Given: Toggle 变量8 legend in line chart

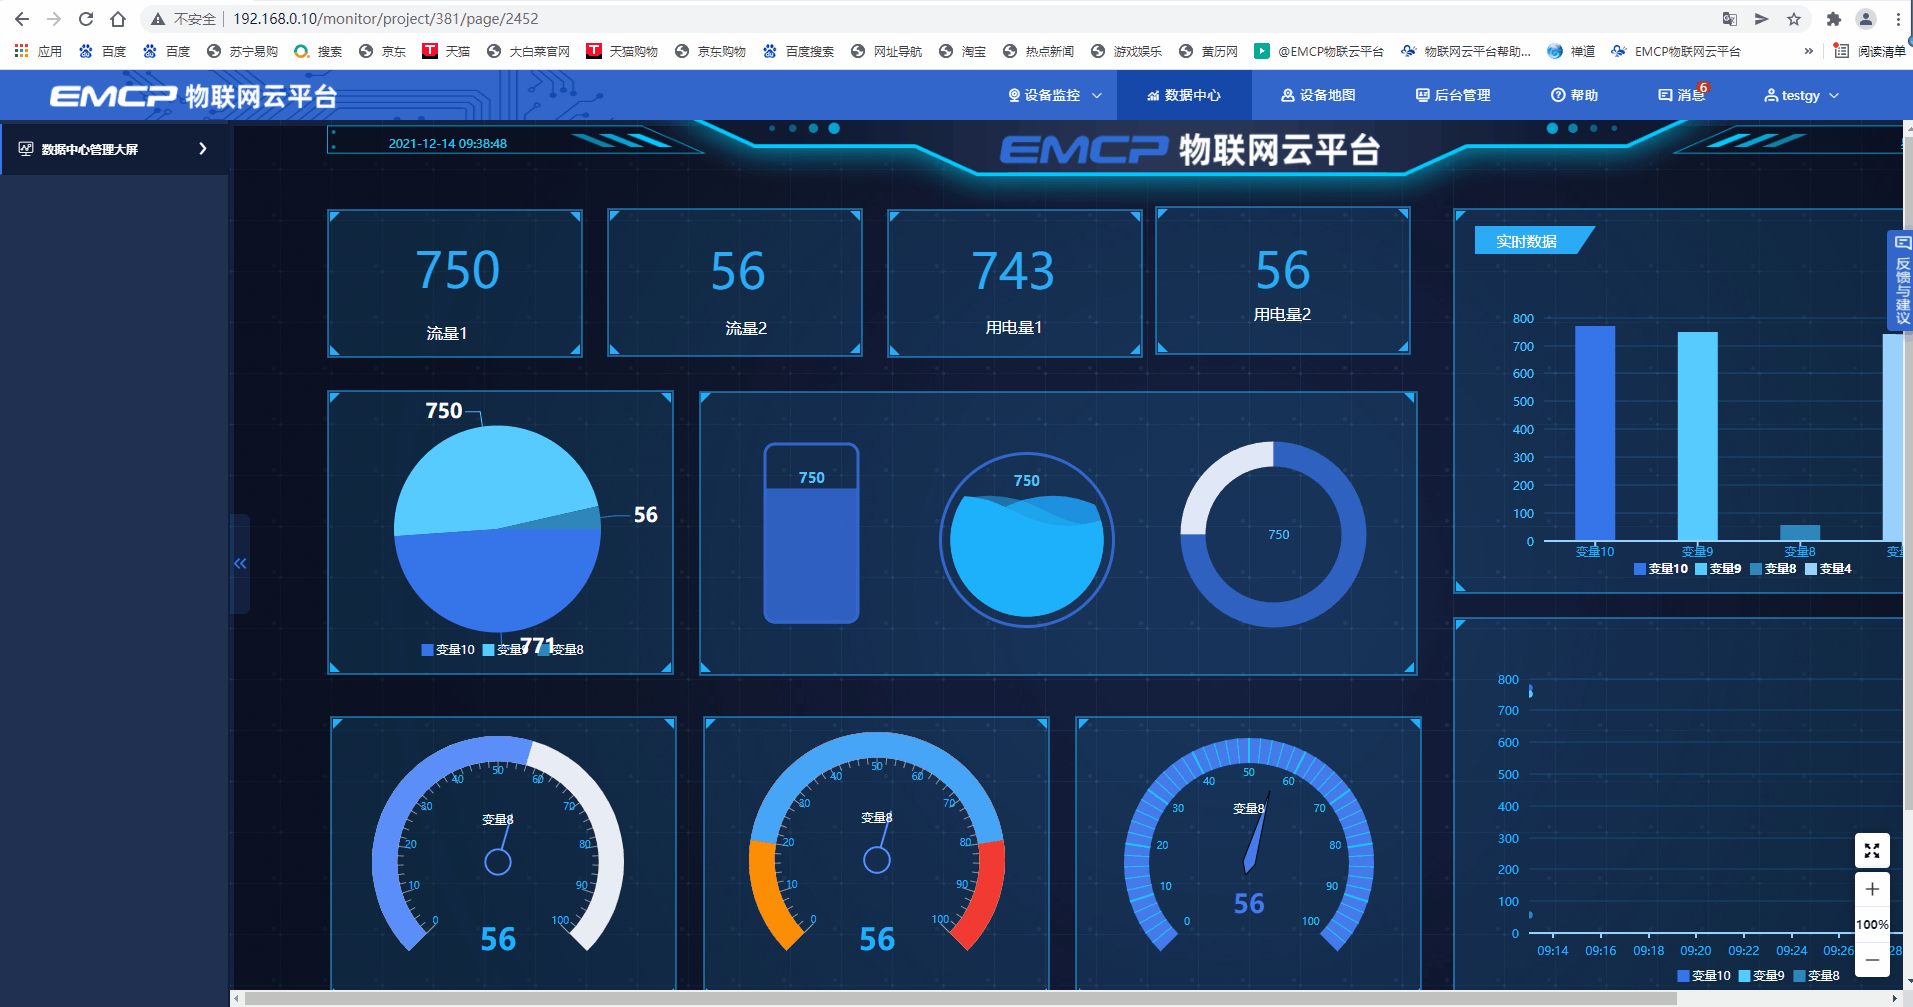Looking at the screenshot, I should point(1817,976).
